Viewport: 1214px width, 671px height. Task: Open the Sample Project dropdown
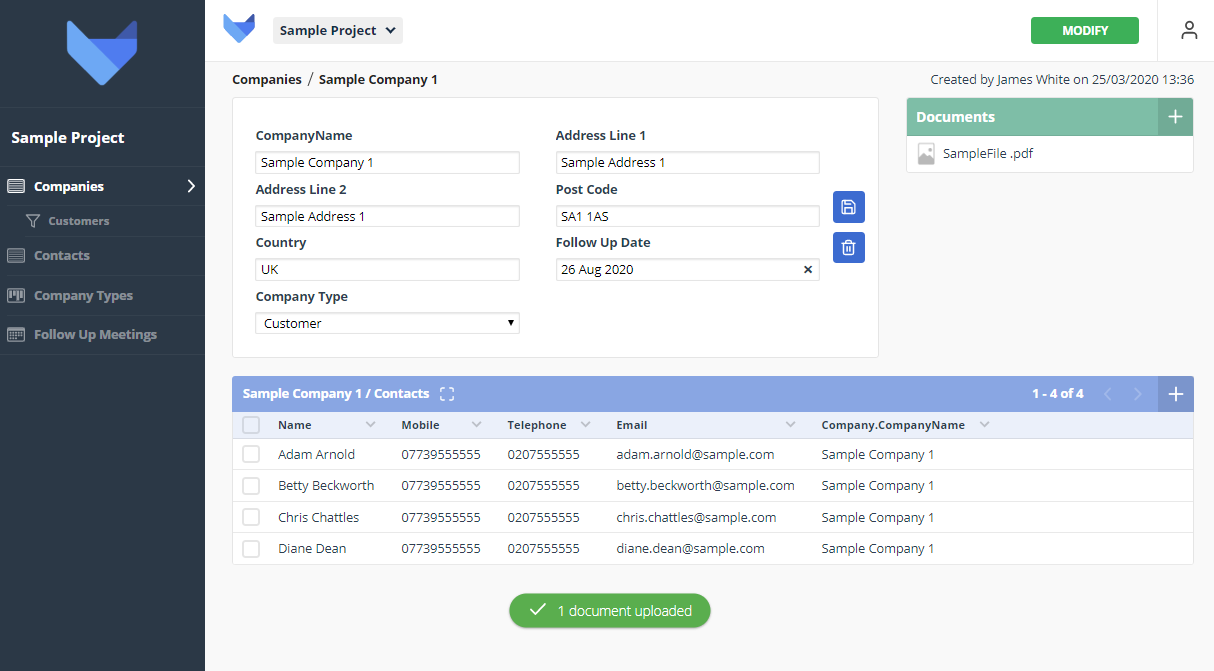337,31
